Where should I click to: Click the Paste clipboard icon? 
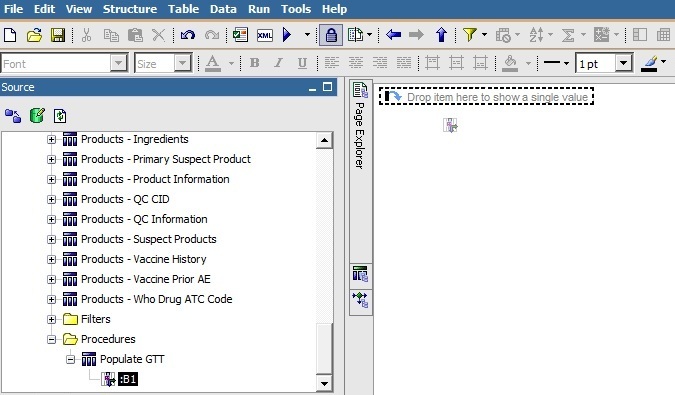tap(135, 35)
